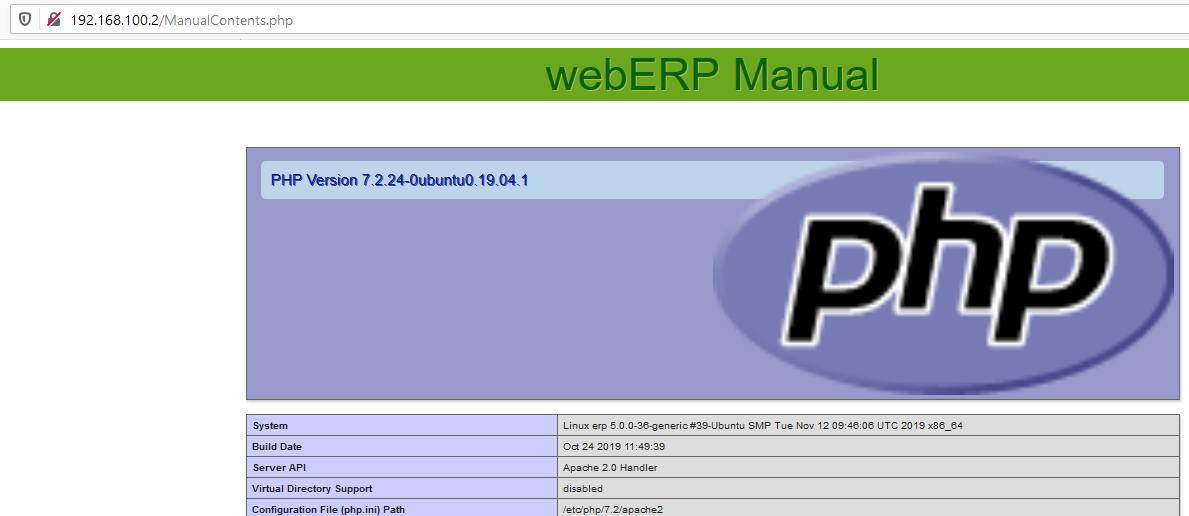
Task: Click the Build Date row label
Action: tap(277, 447)
